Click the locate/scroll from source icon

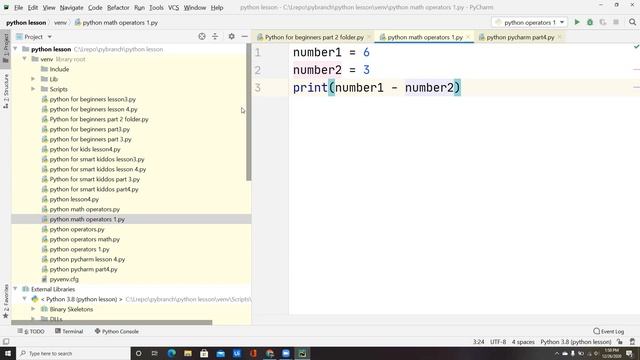202,37
